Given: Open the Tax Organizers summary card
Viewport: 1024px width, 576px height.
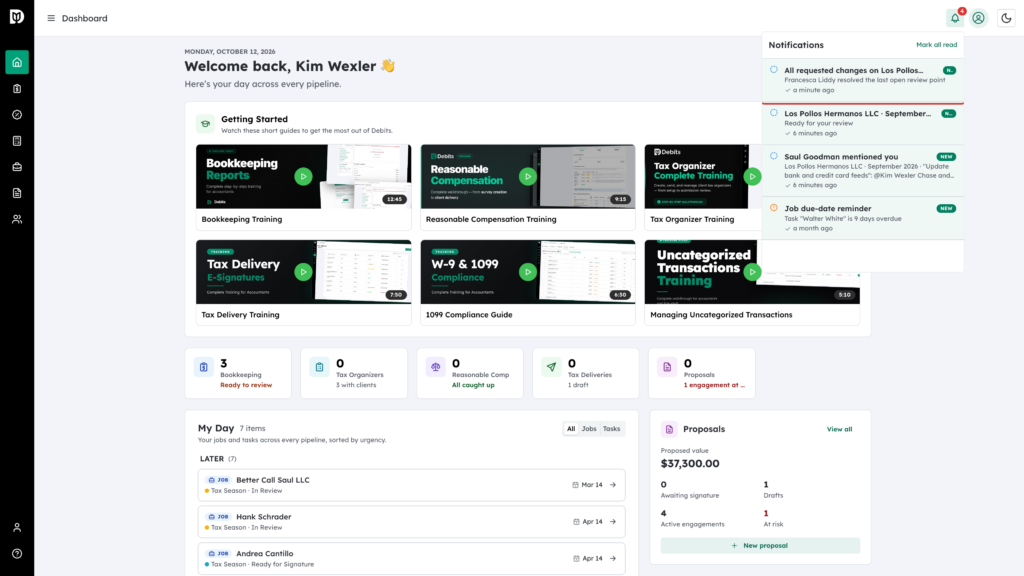Looking at the screenshot, I should 354,373.
